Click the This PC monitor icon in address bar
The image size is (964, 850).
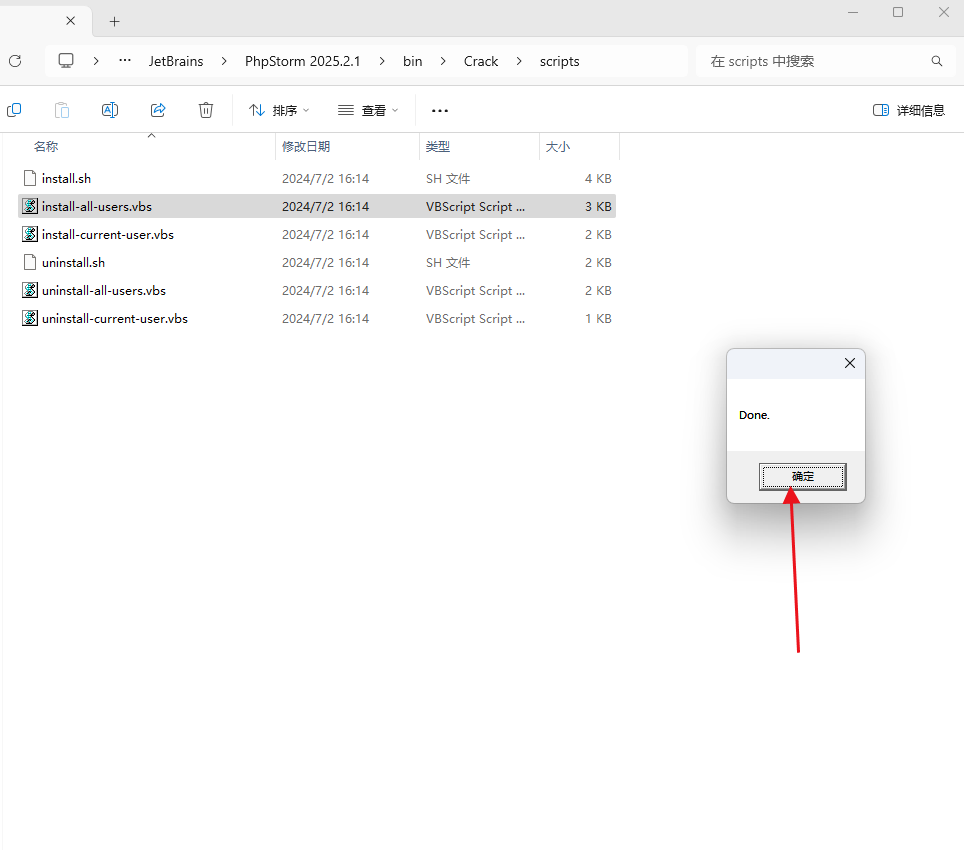[x=66, y=61]
